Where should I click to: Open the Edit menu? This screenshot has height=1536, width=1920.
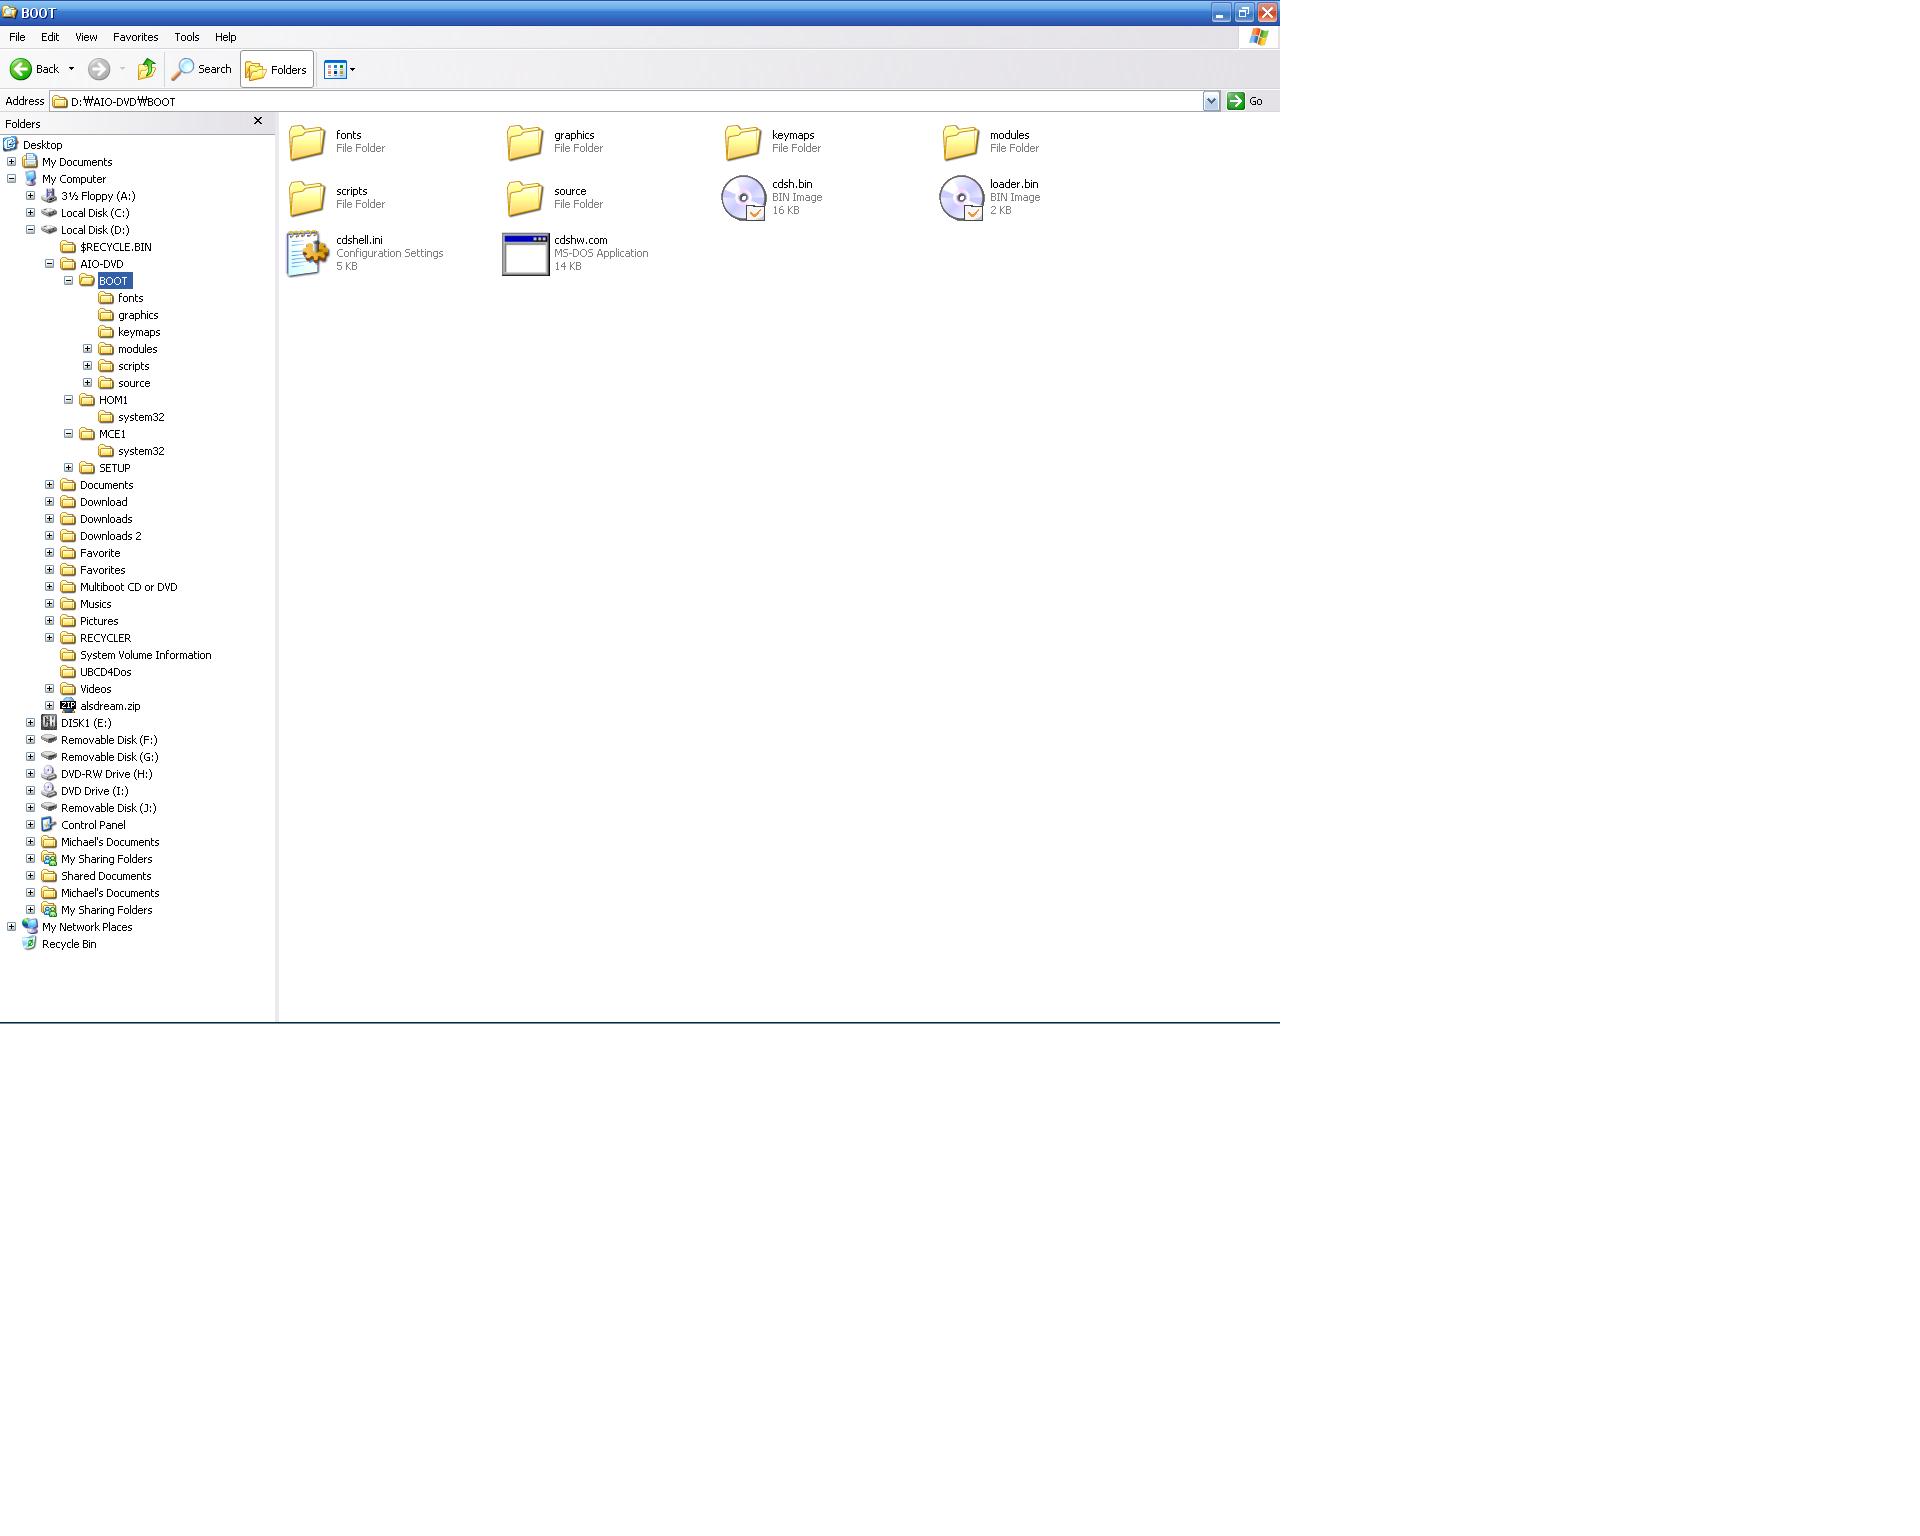(50, 37)
